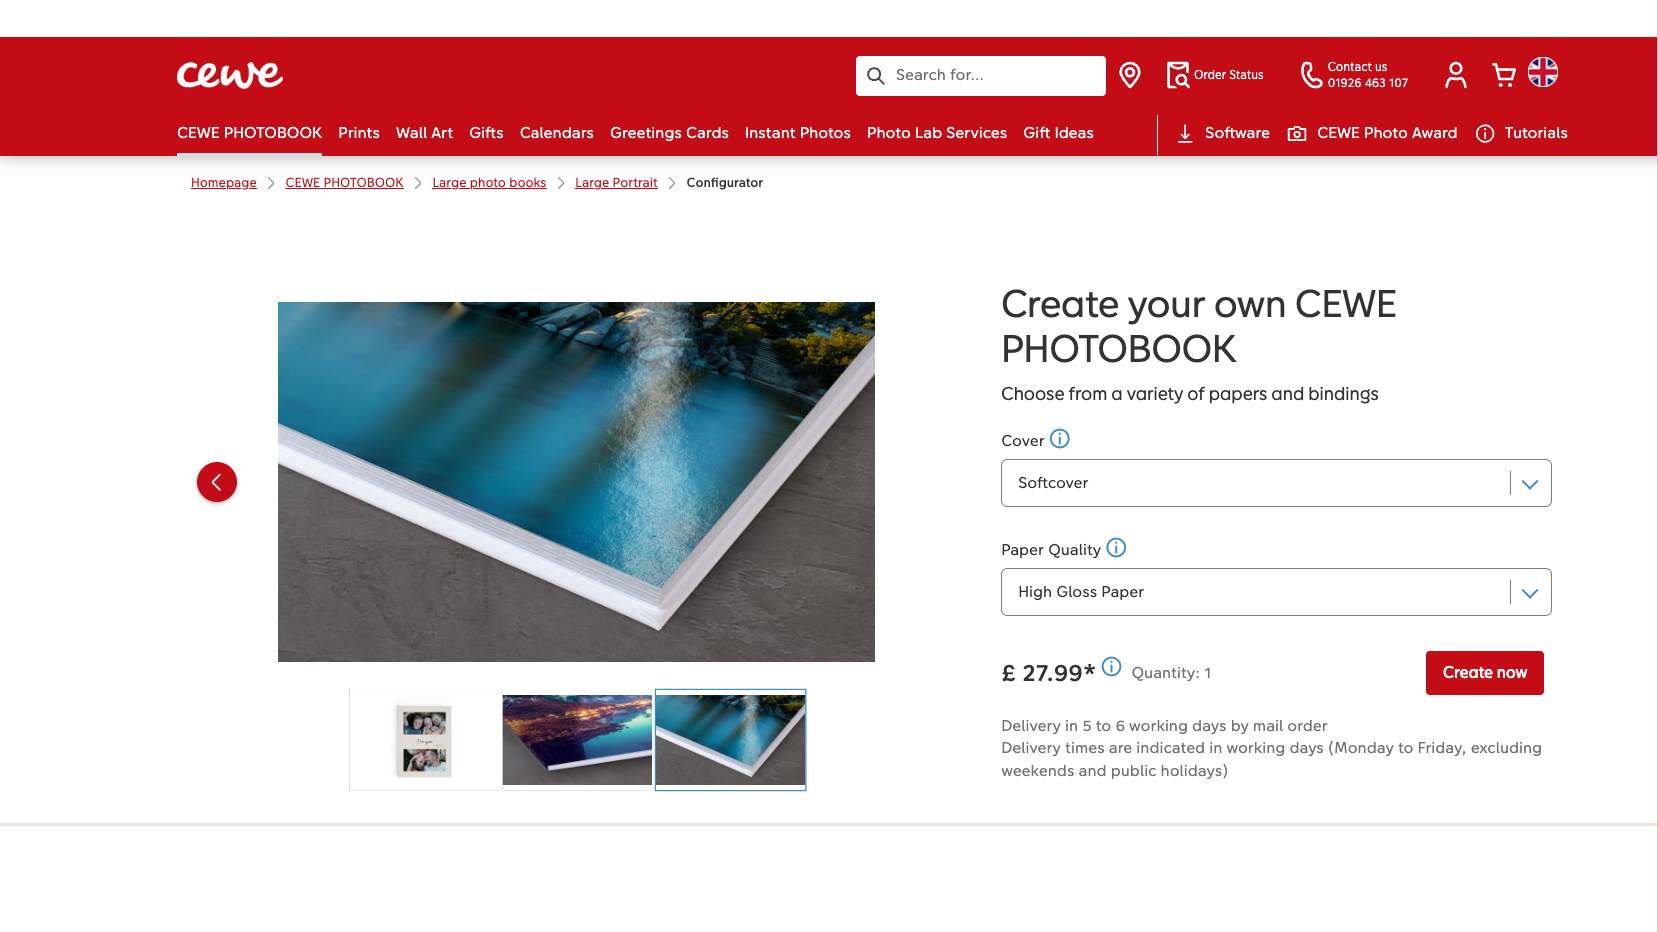The width and height of the screenshot is (1658, 932).
Task: Click the Order Status clipboard icon
Action: [x=1178, y=75]
